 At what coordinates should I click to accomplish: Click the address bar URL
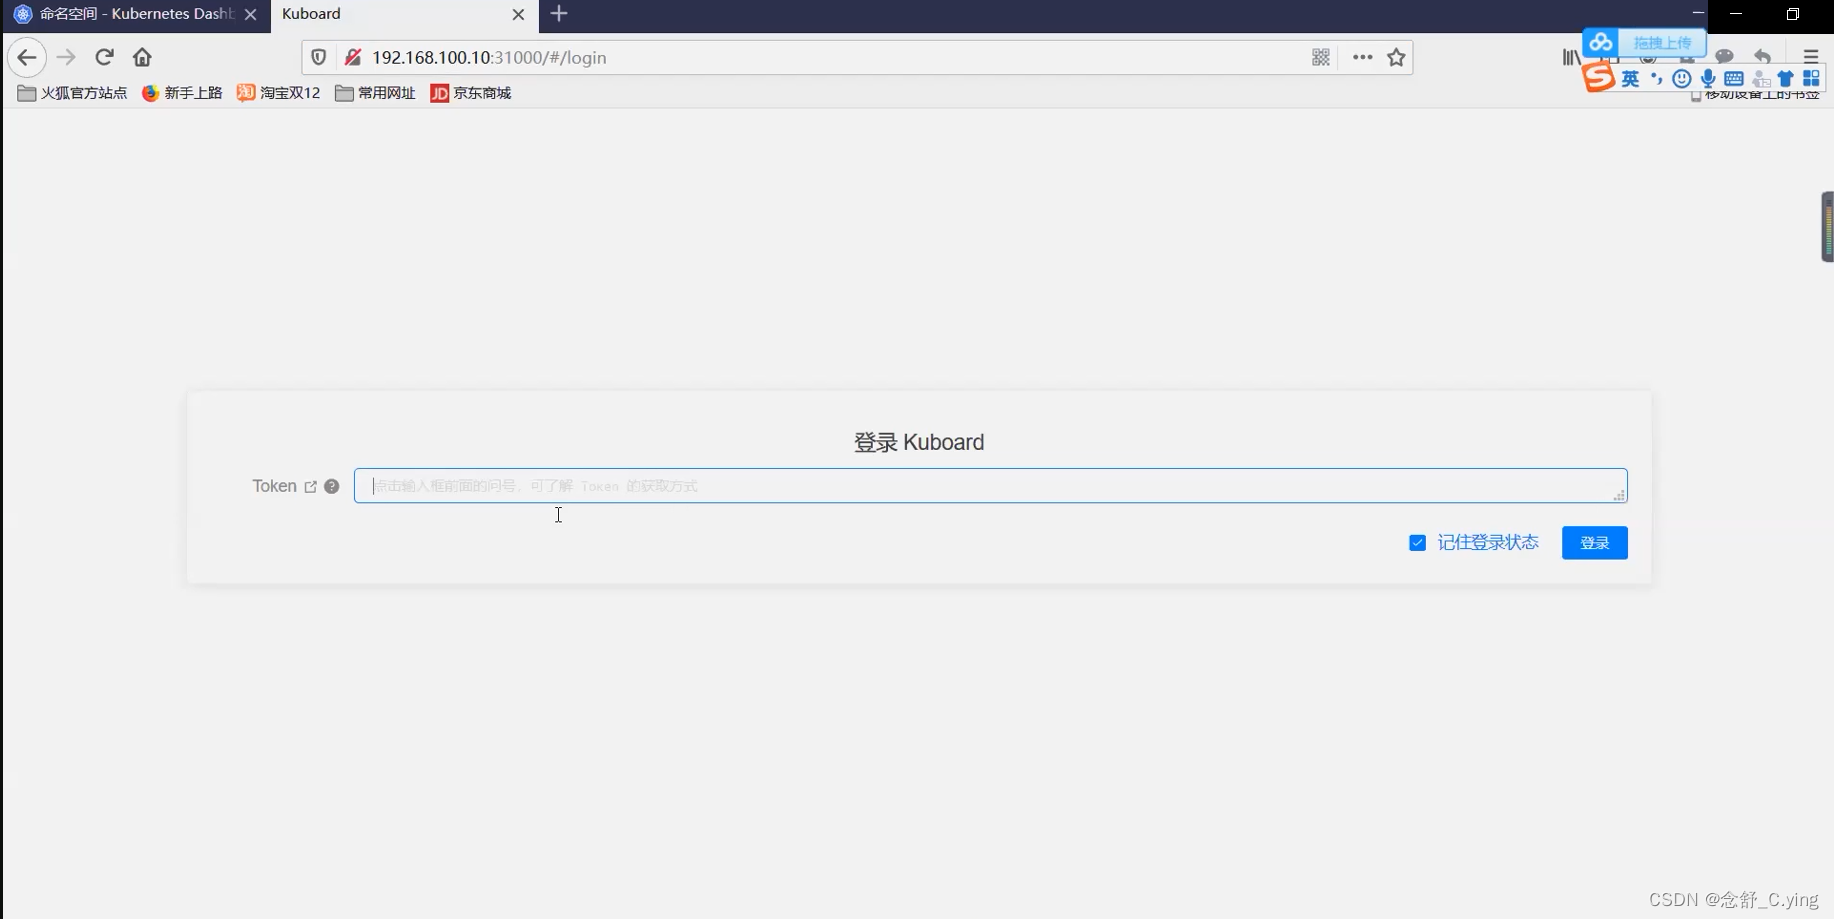(x=489, y=58)
